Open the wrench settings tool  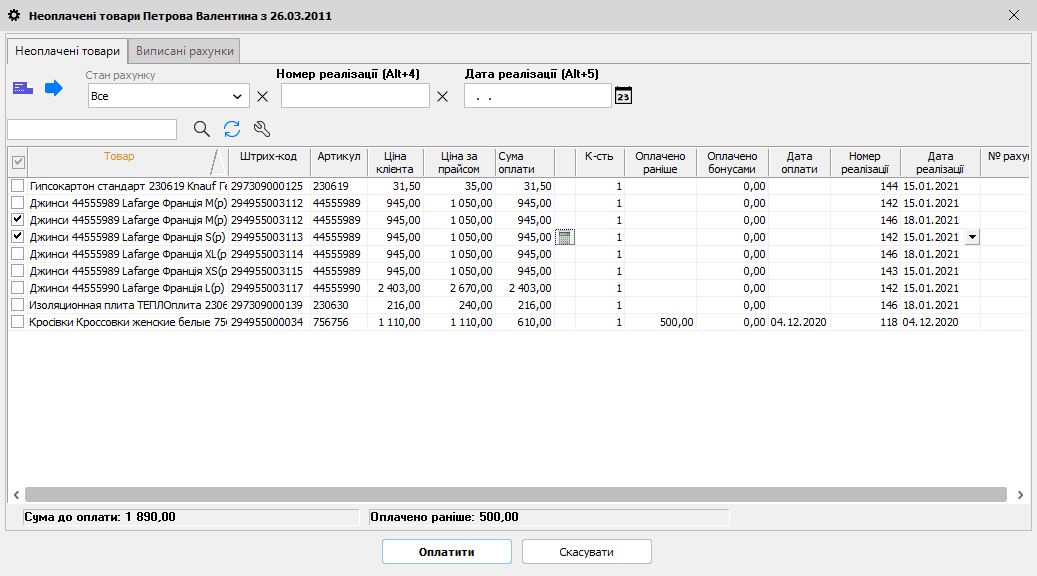click(262, 129)
